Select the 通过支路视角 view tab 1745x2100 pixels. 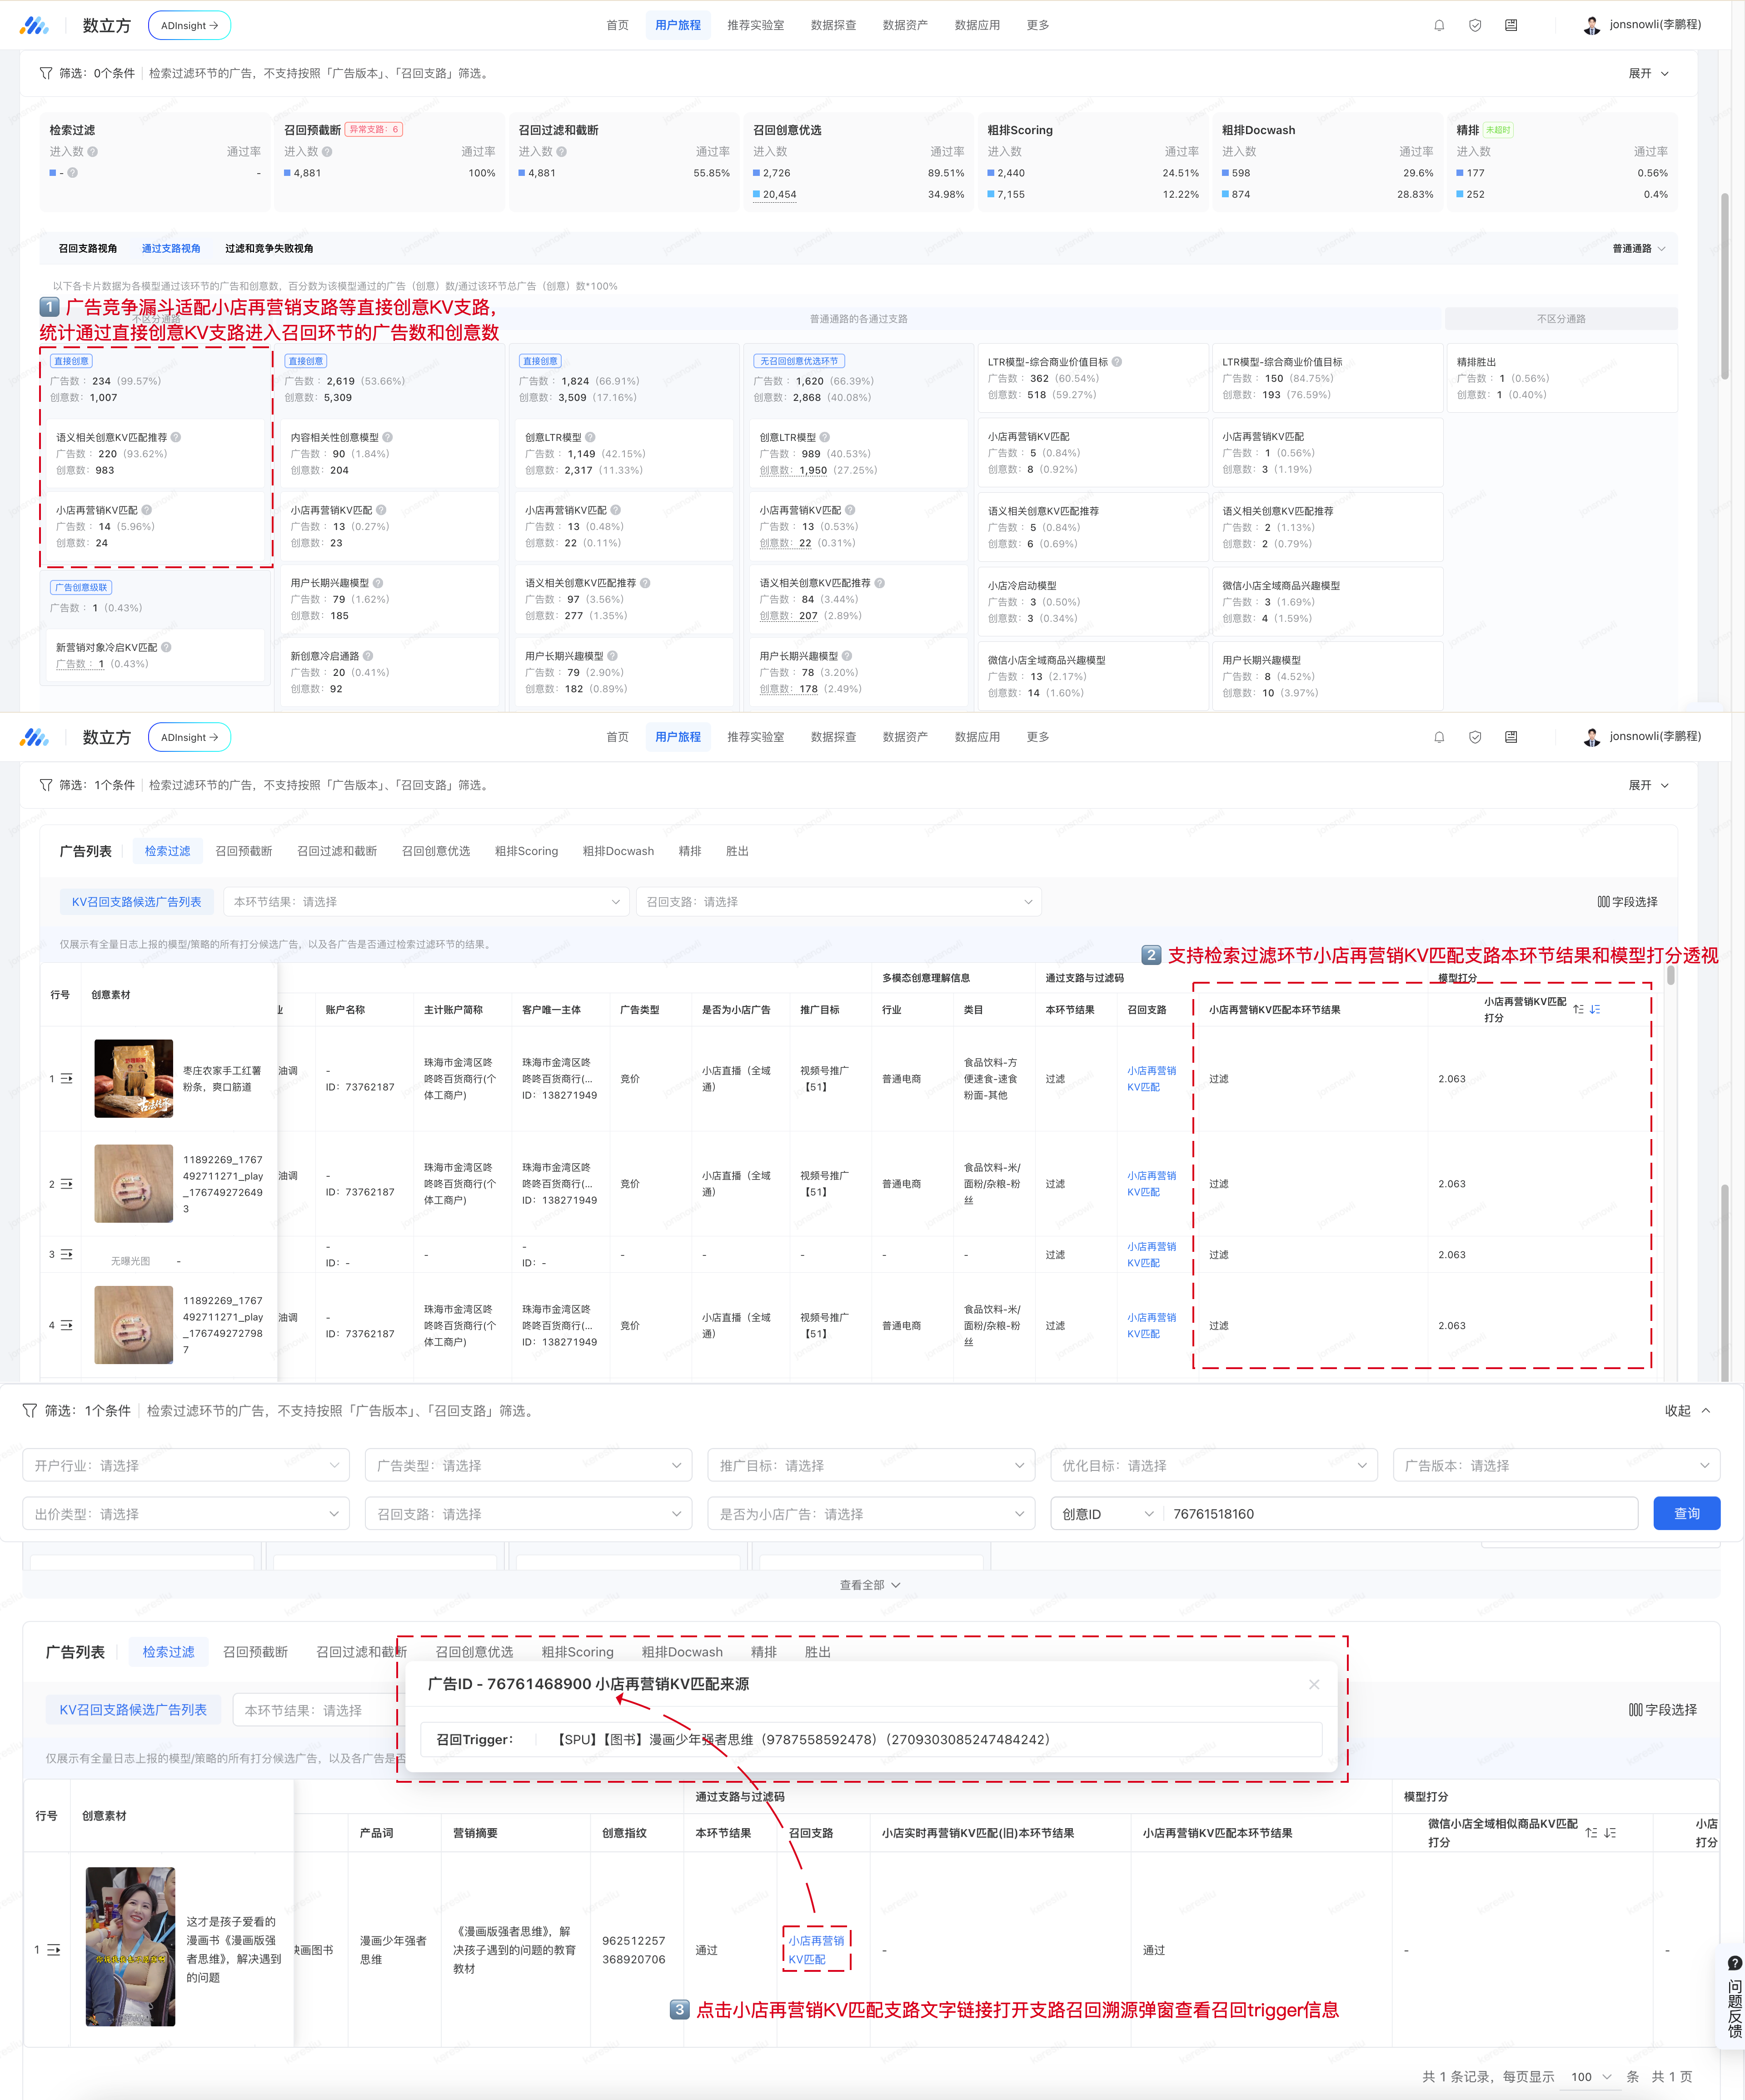click(171, 248)
